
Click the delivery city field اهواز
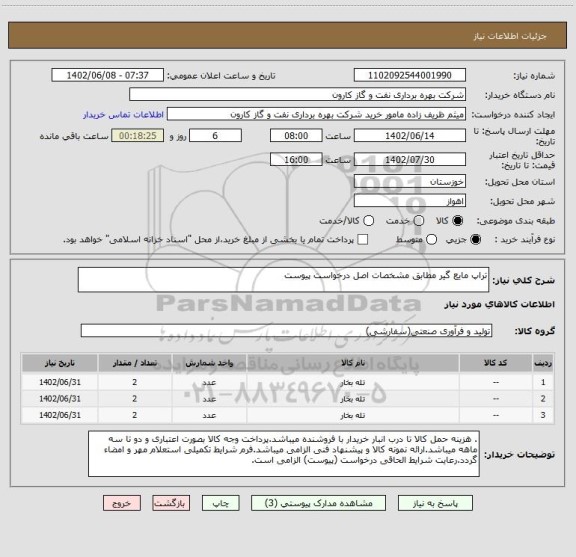410,201
